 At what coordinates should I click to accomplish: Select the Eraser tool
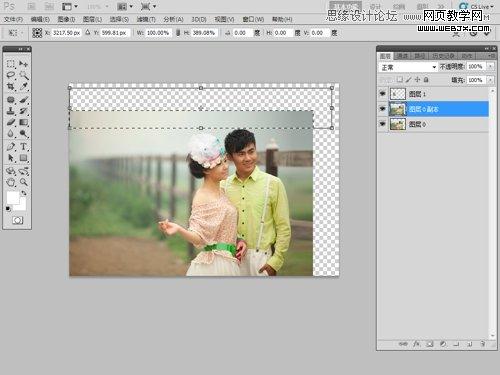(11, 122)
